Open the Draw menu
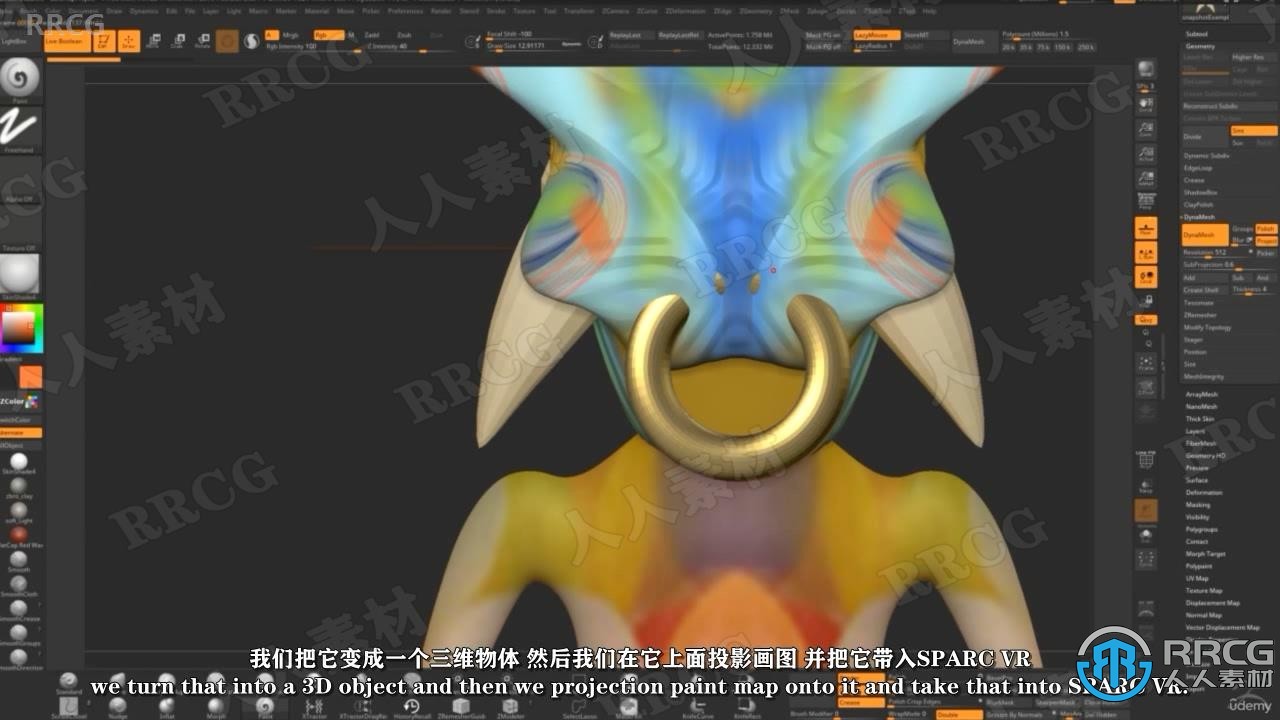Screen dimensions: 1280x720 [x=113, y=11]
